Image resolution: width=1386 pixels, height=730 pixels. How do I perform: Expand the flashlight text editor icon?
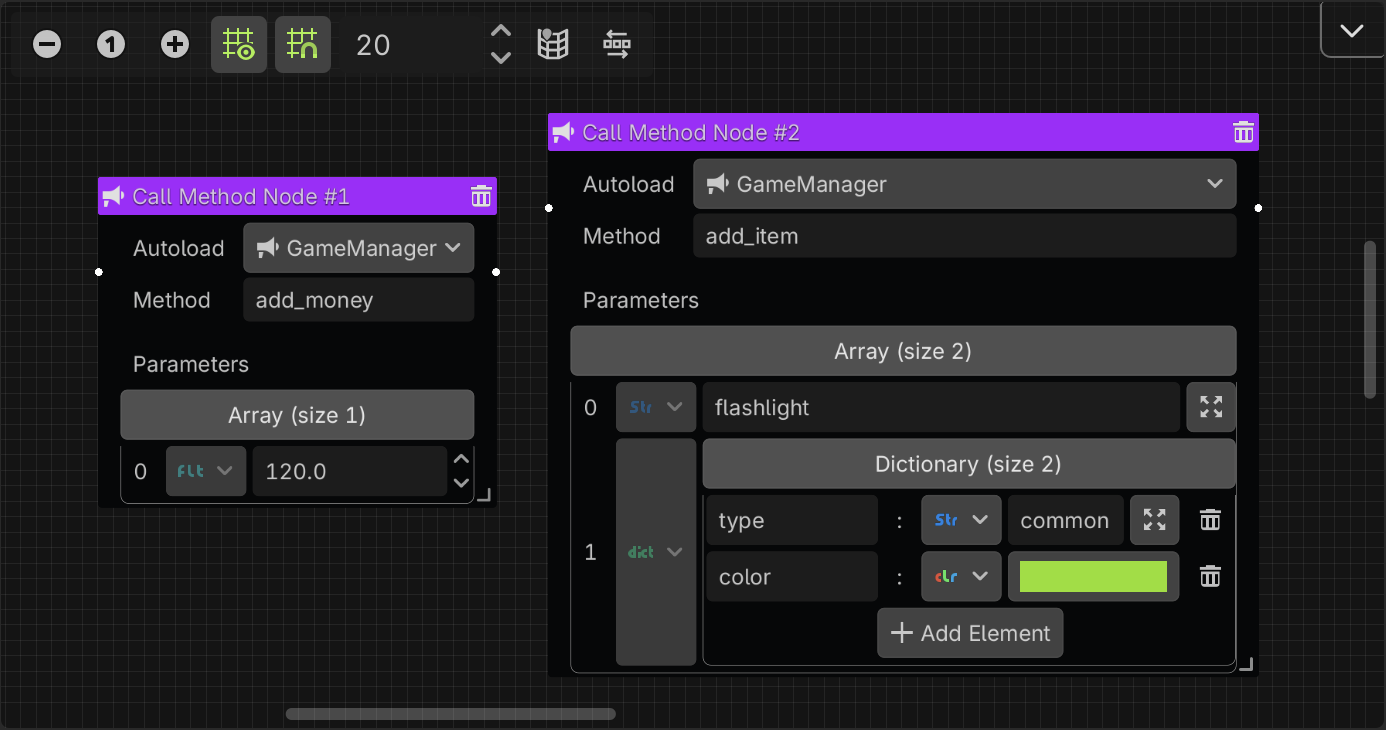tap(1210, 407)
